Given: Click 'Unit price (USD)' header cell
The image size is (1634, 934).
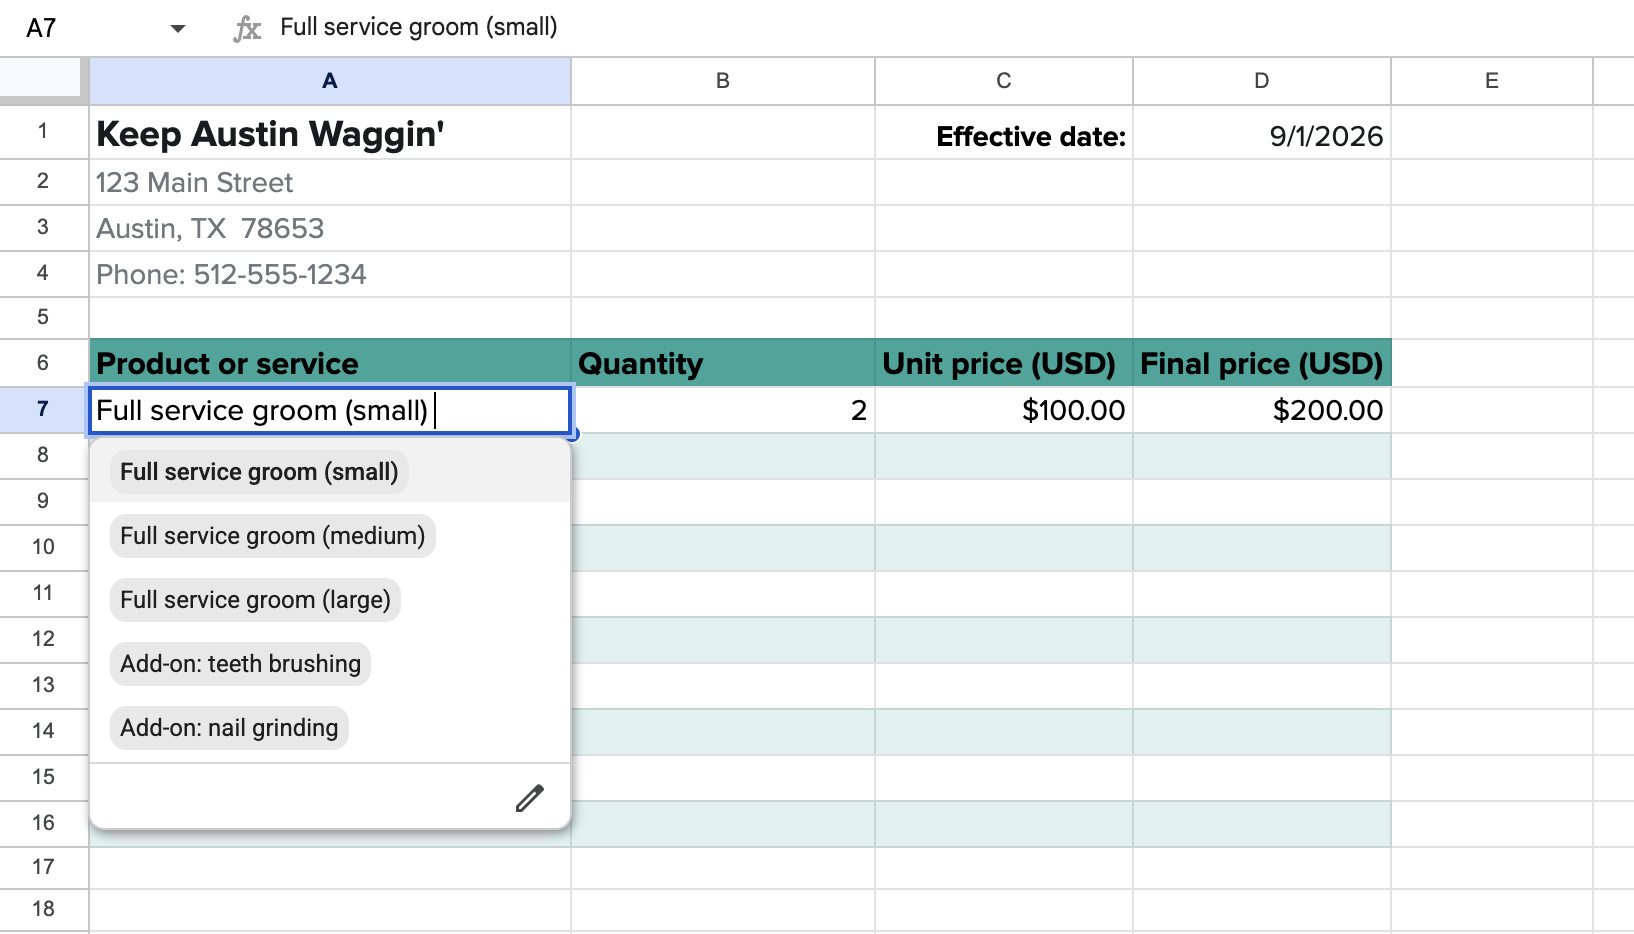Looking at the screenshot, I should (x=1004, y=363).
